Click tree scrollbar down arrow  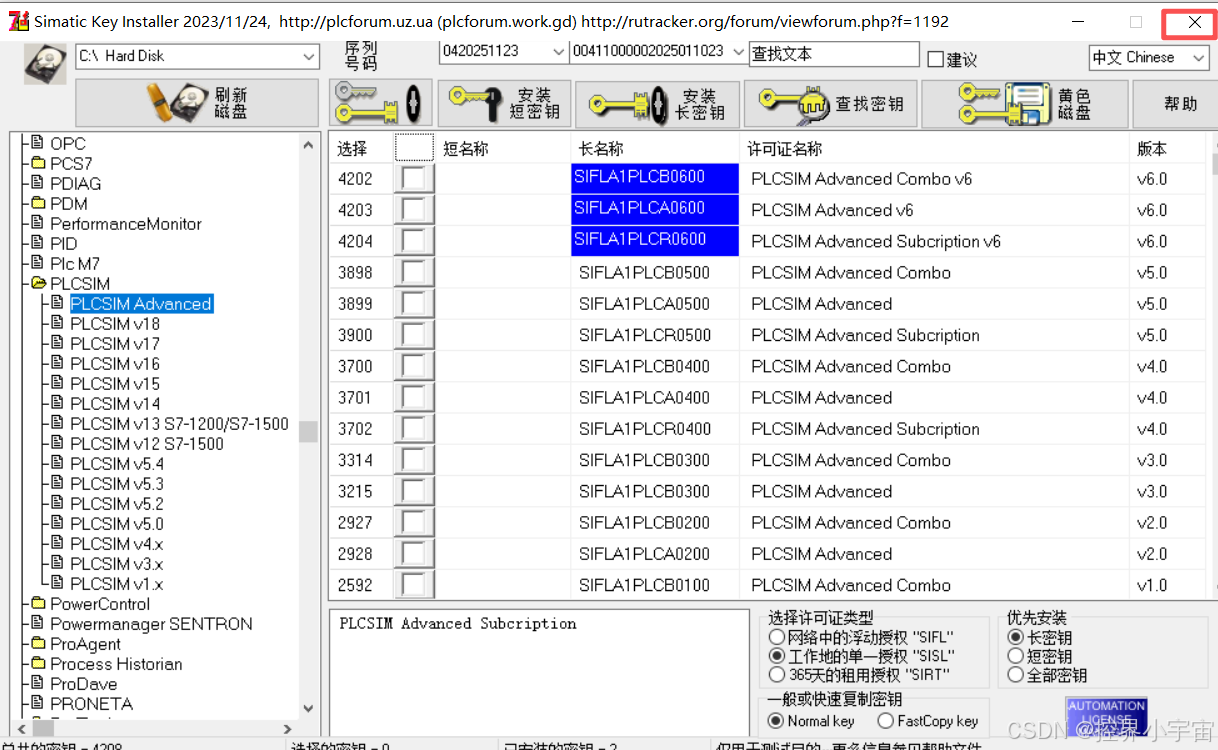pyautogui.click(x=308, y=707)
